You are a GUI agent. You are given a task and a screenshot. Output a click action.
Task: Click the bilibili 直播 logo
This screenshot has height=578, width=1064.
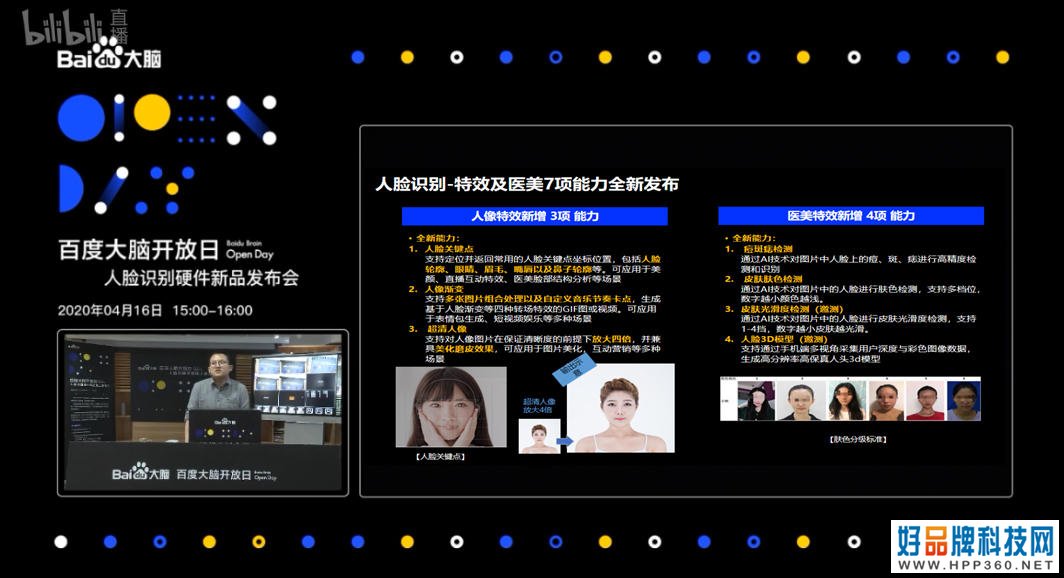[x=75, y=27]
